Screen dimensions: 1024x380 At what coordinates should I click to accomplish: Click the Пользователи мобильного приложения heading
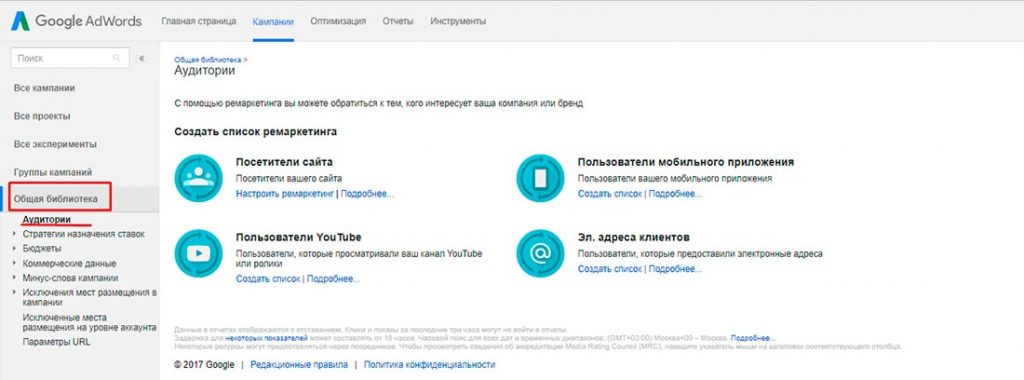(x=686, y=162)
